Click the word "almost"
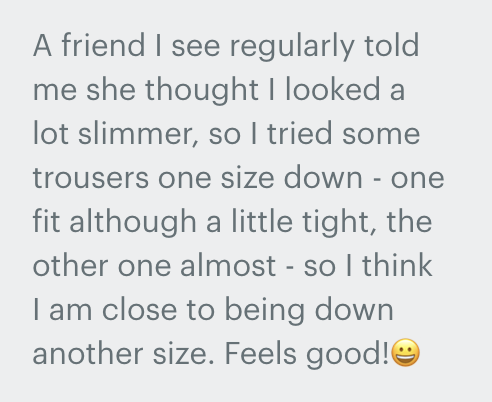 [x=228, y=265]
